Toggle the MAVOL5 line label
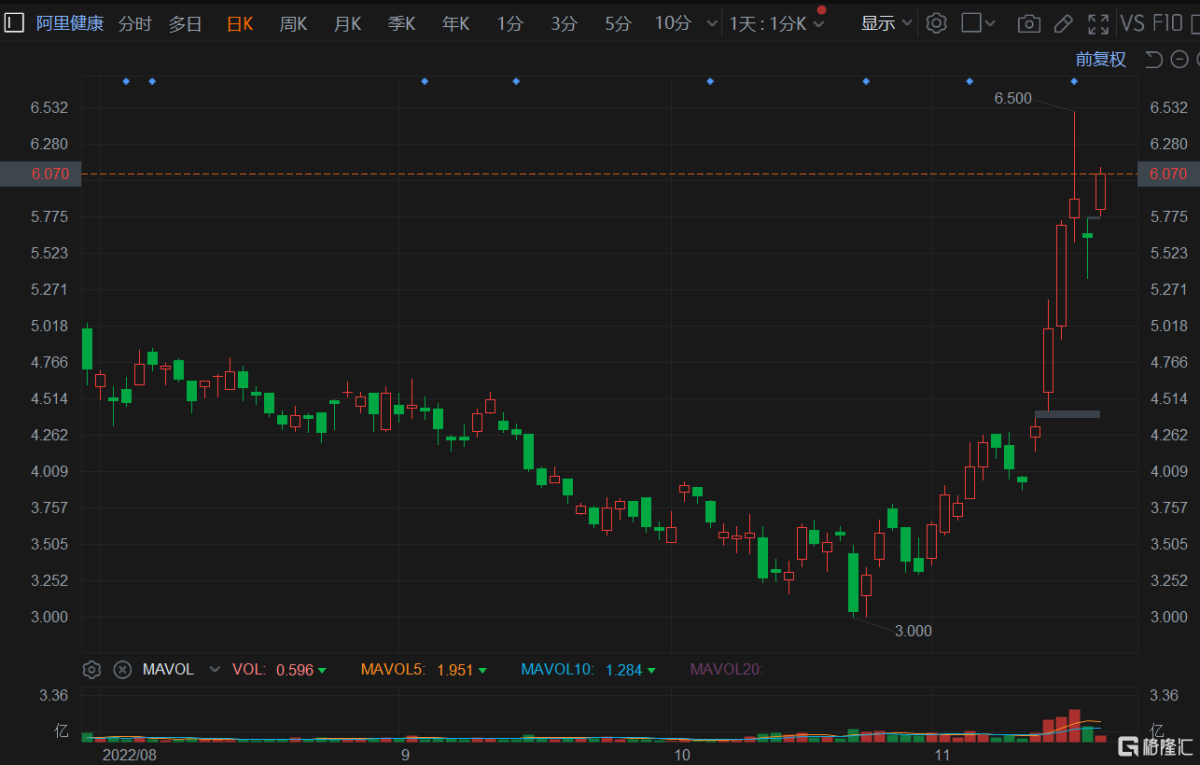This screenshot has width=1200, height=765. [x=393, y=669]
